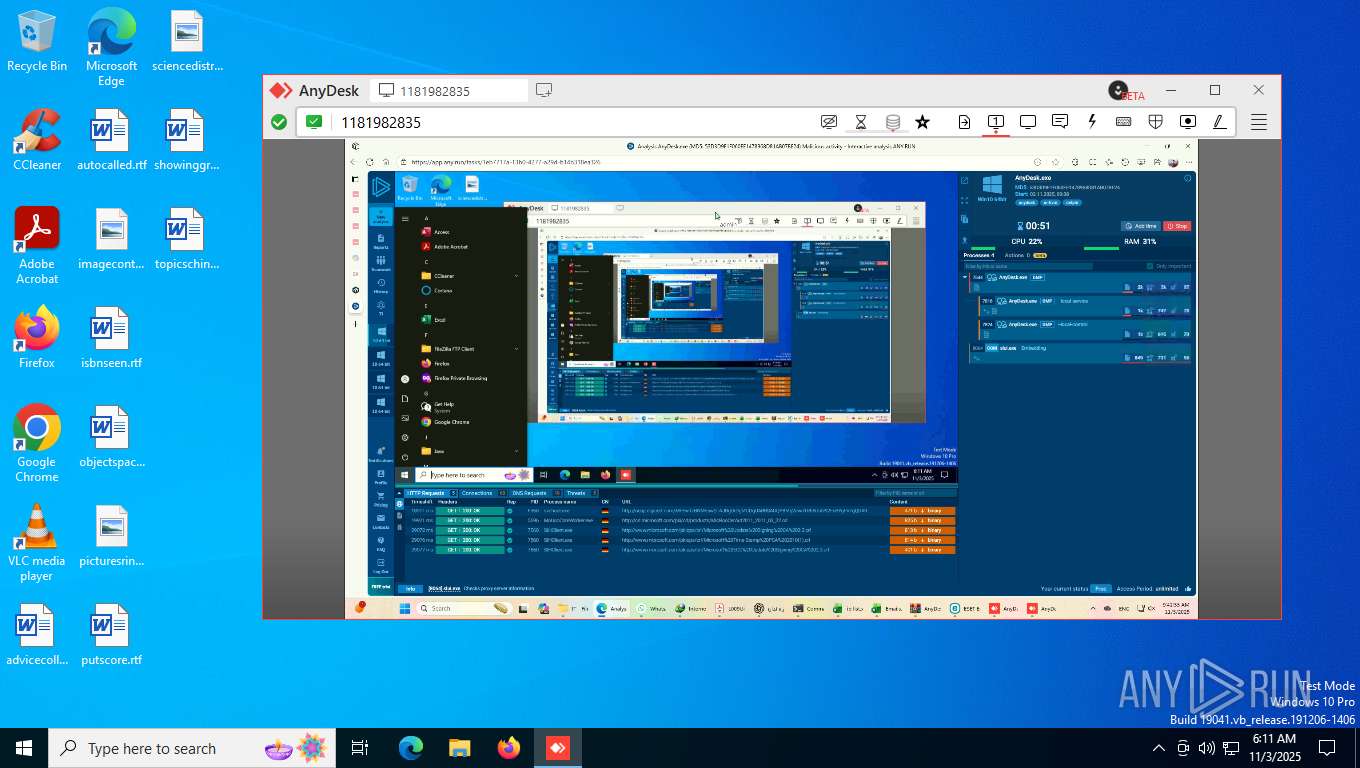The width and height of the screenshot is (1360, 768).
Task: Select isbnseen.rtf file on desktop
Action: [111, 338]
